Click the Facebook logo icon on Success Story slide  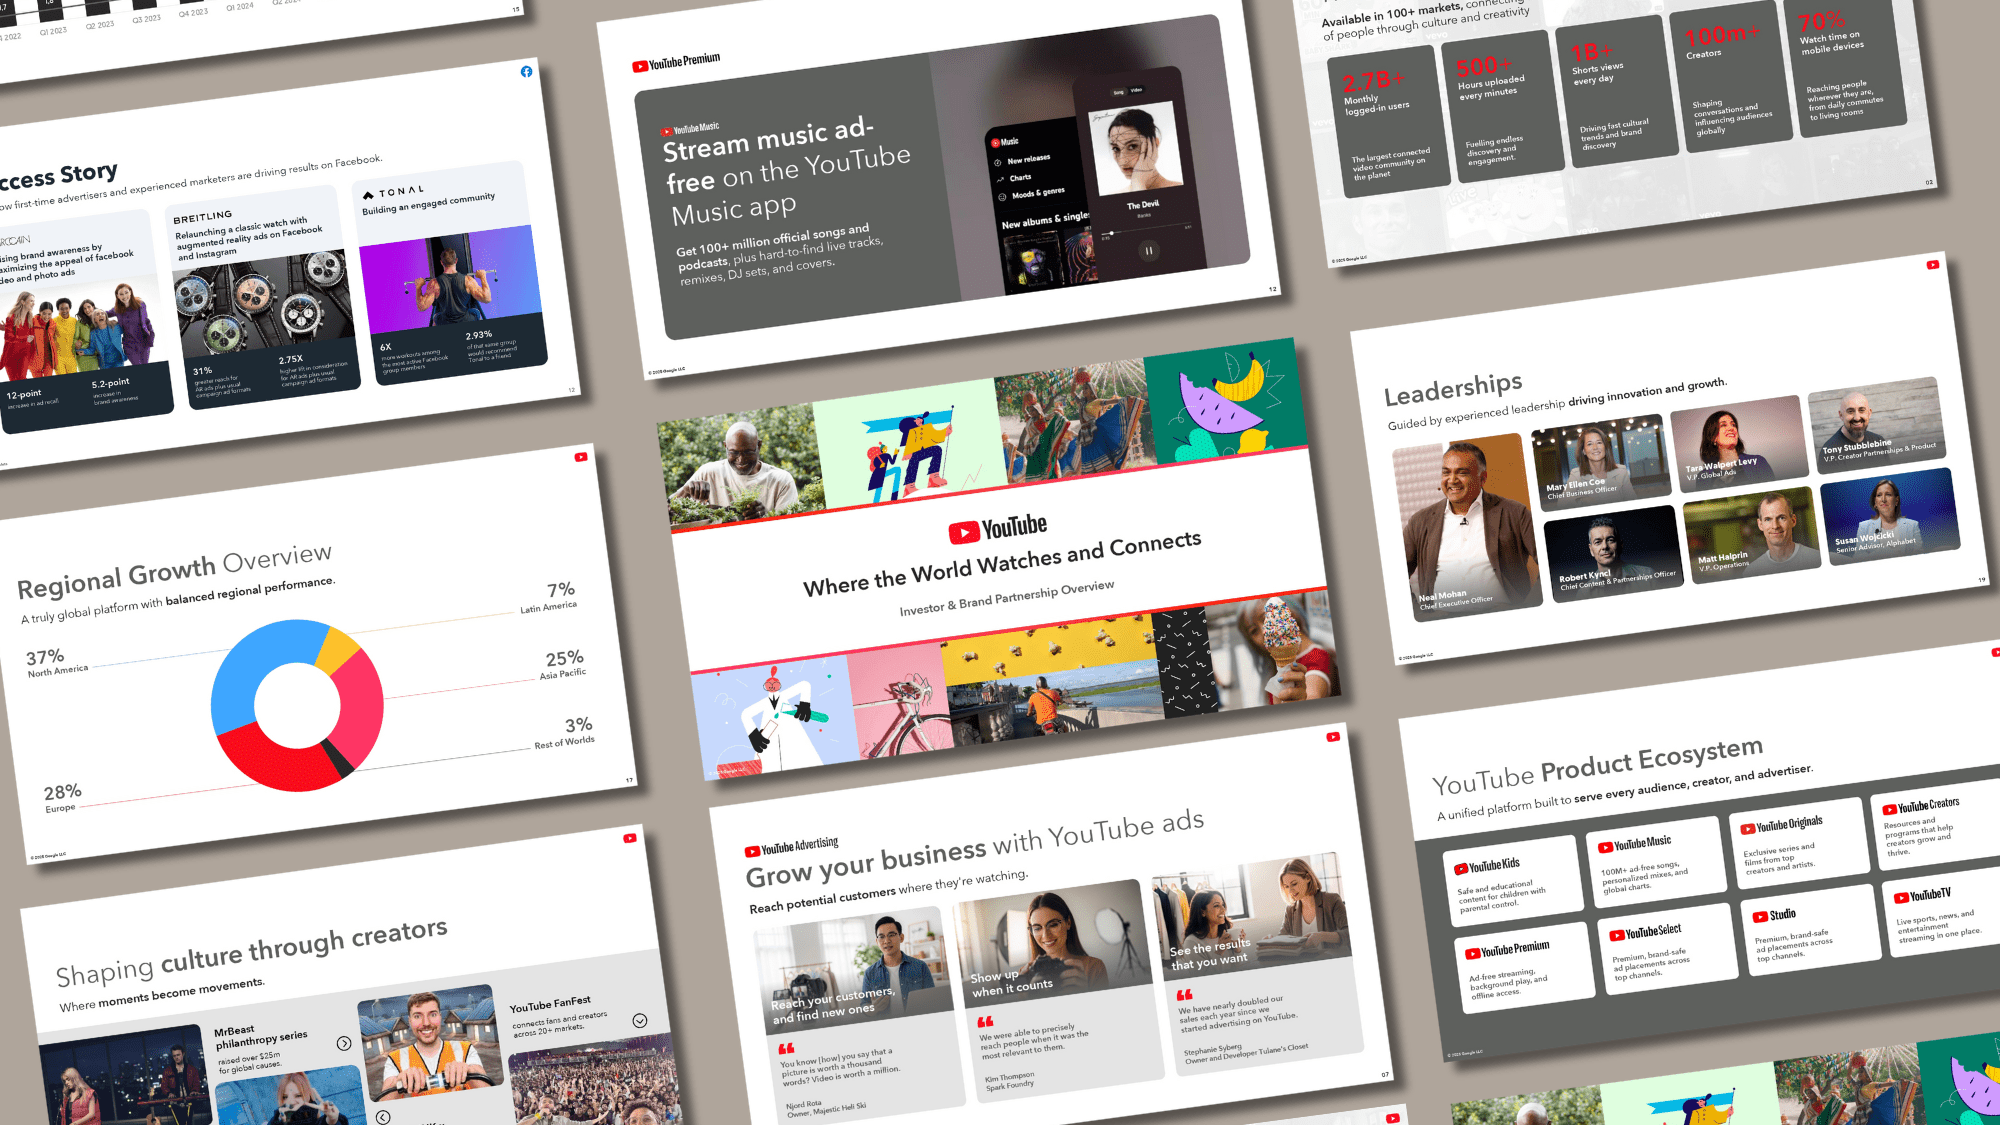click(x=526, y=72)
